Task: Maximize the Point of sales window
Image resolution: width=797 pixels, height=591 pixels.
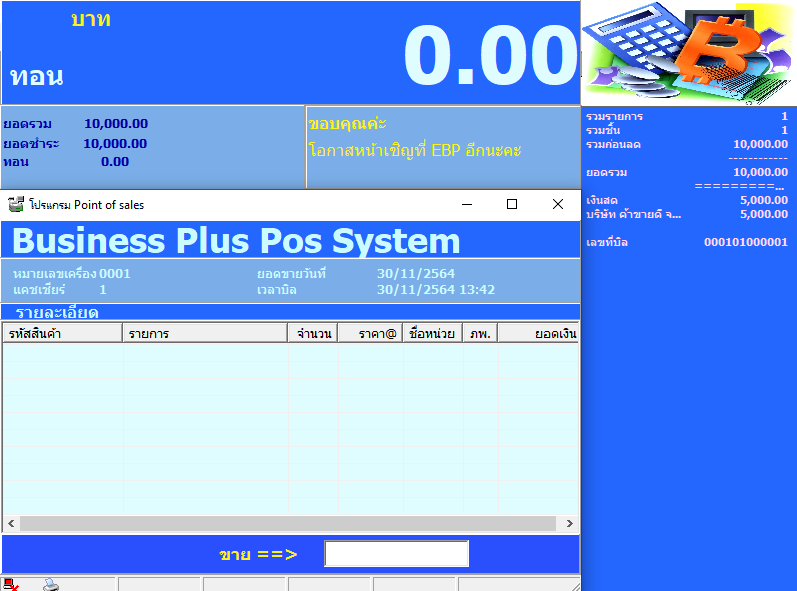Action: click(512, 204)
